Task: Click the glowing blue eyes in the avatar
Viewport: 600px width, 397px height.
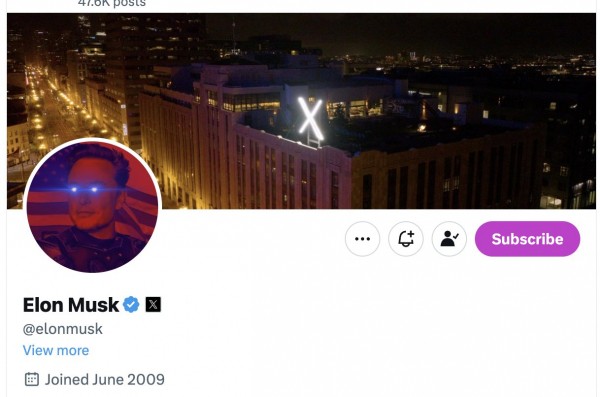Action: coord(85,190)
